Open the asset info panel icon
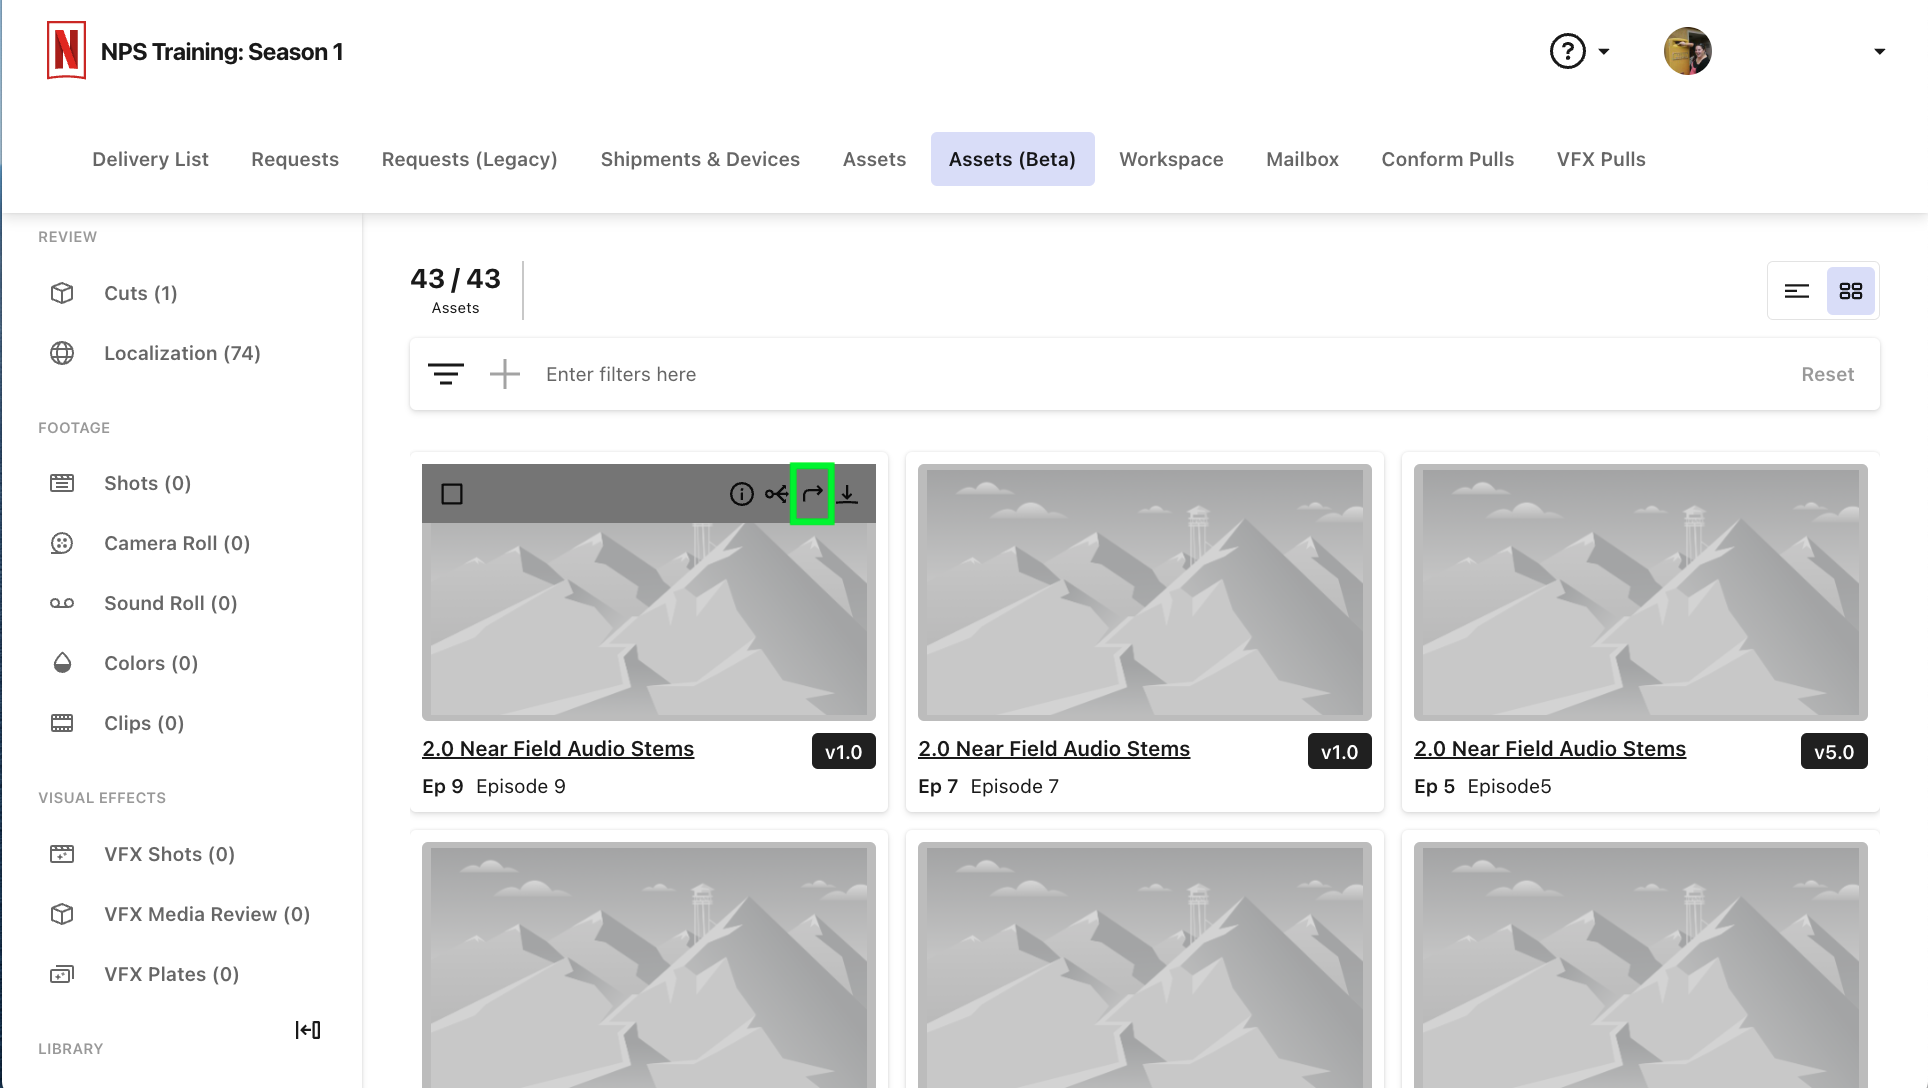 (741, 493)
